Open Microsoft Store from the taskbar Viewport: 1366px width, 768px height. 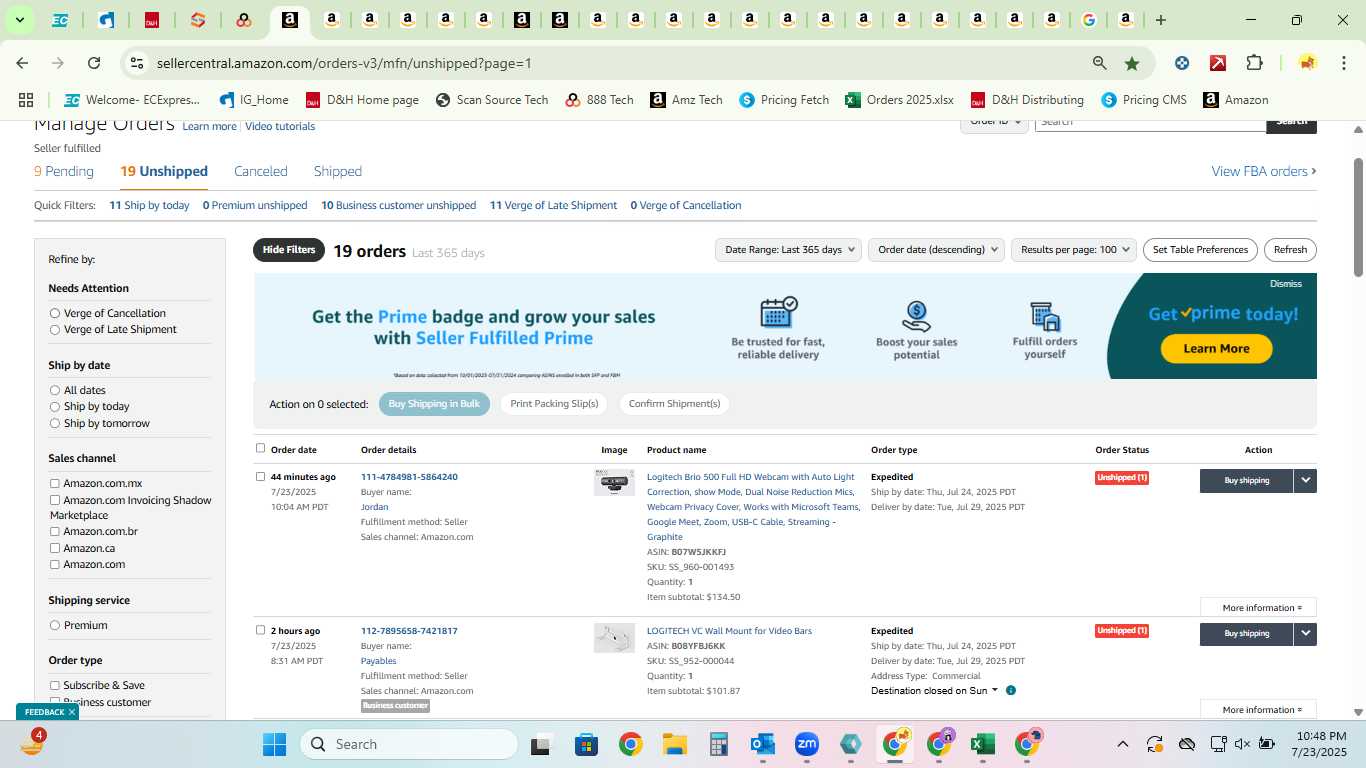586,744
